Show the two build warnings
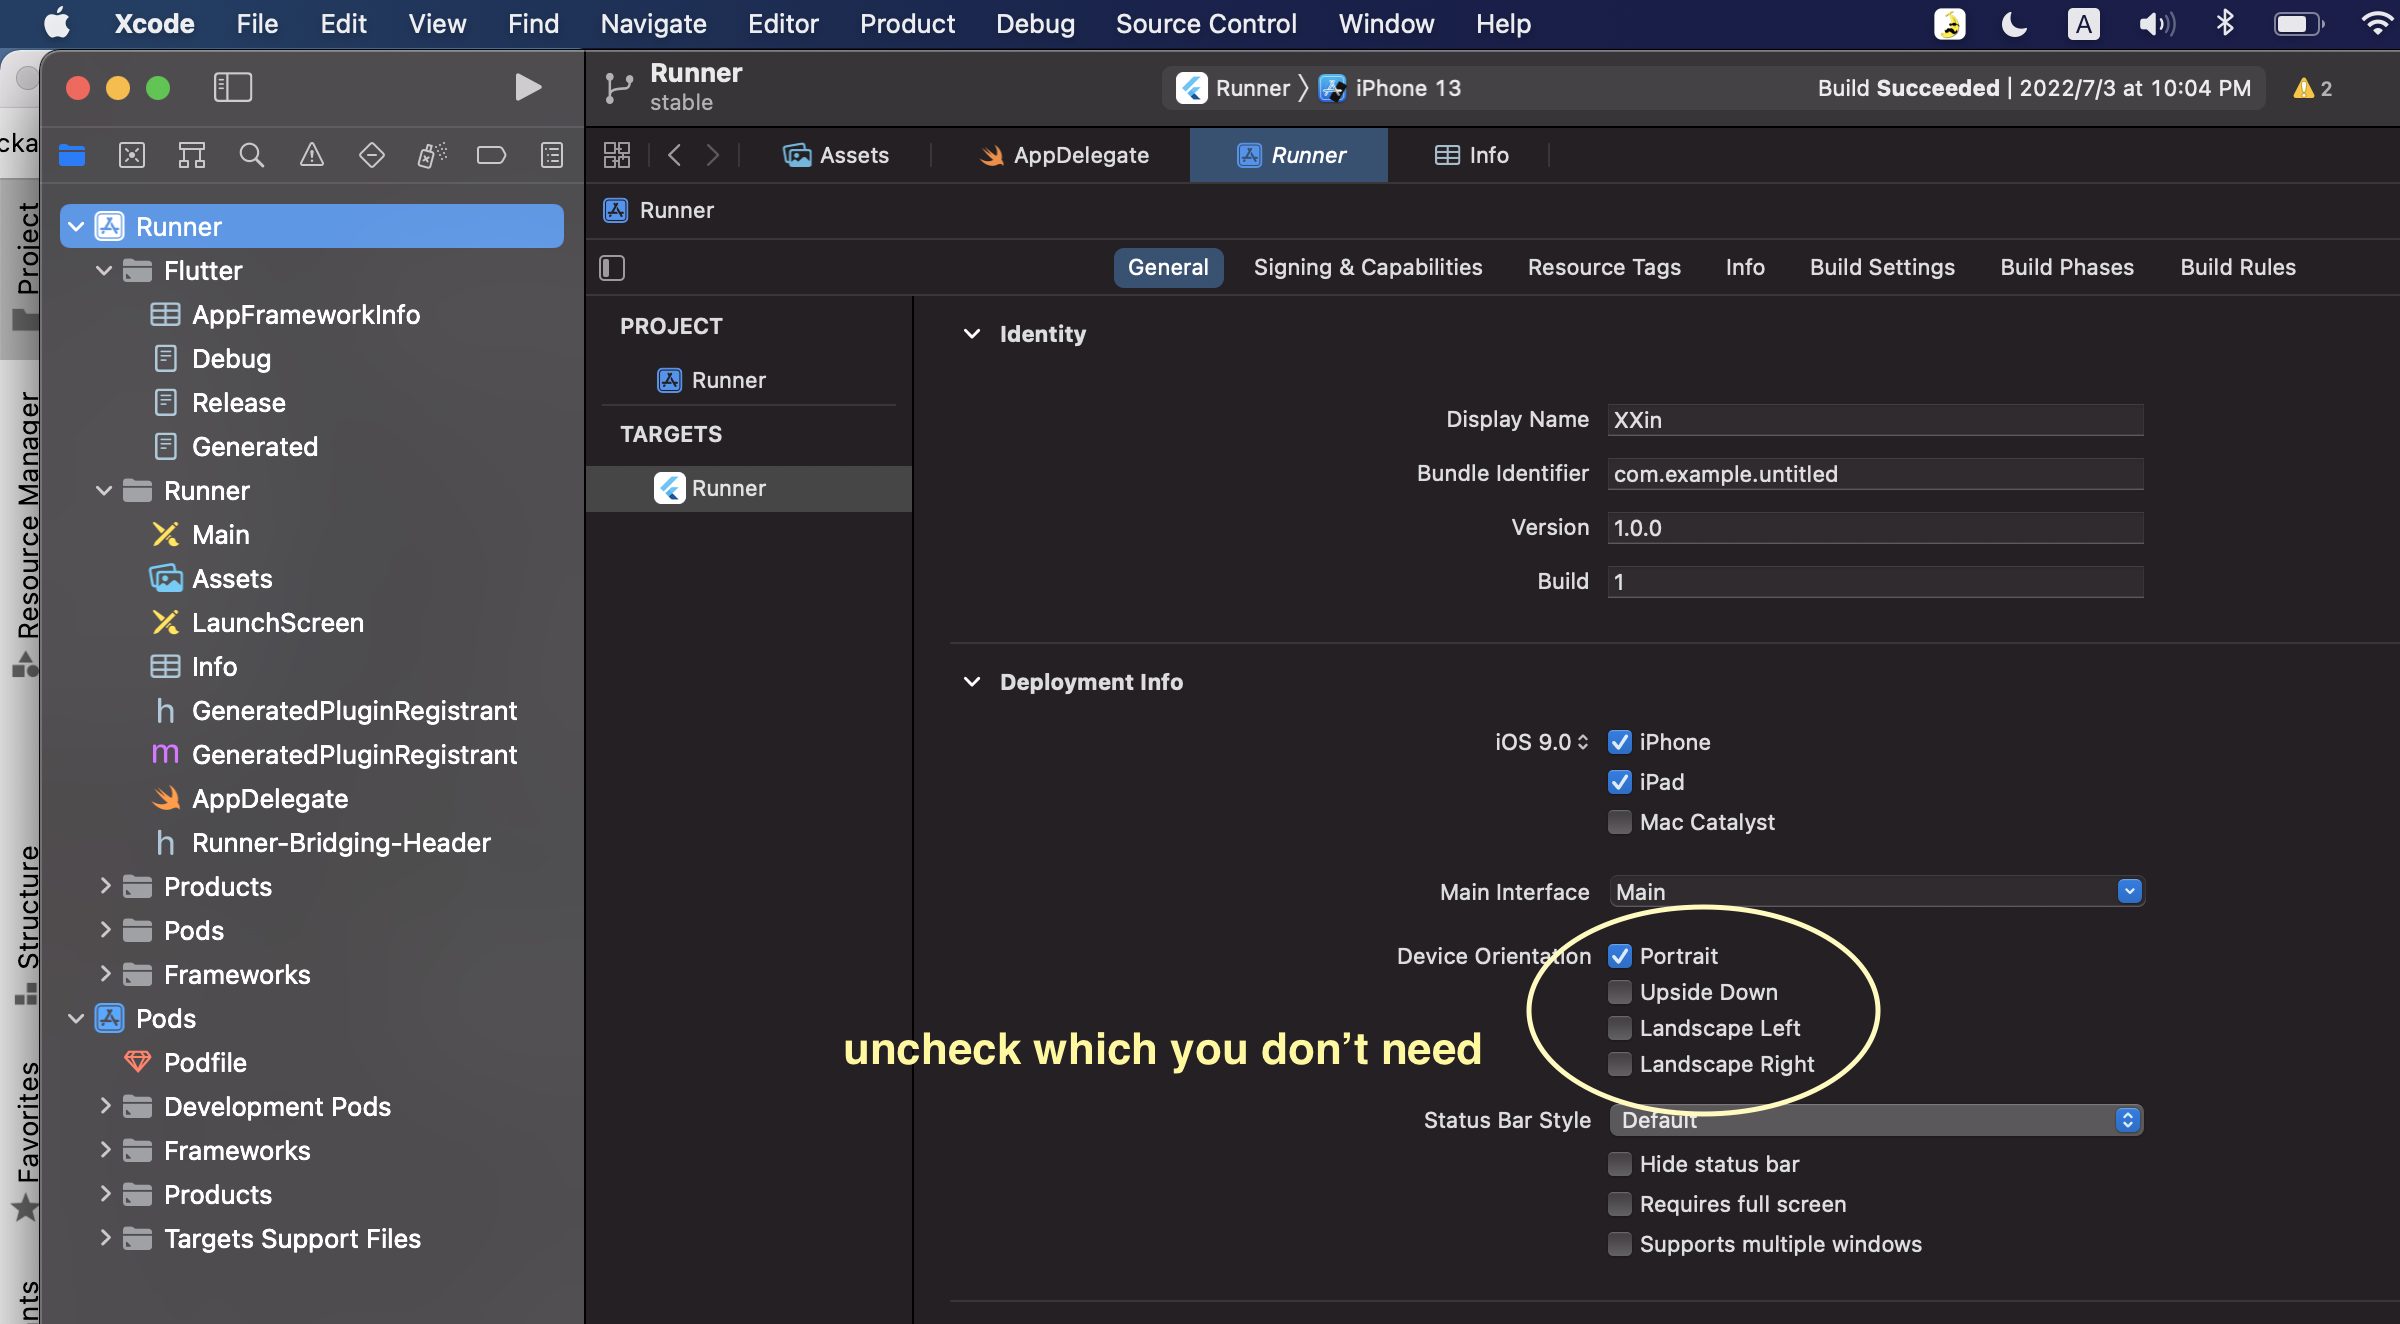Image resolution: width=2400 pixels, height=1324 pixels. point(2313,88)
